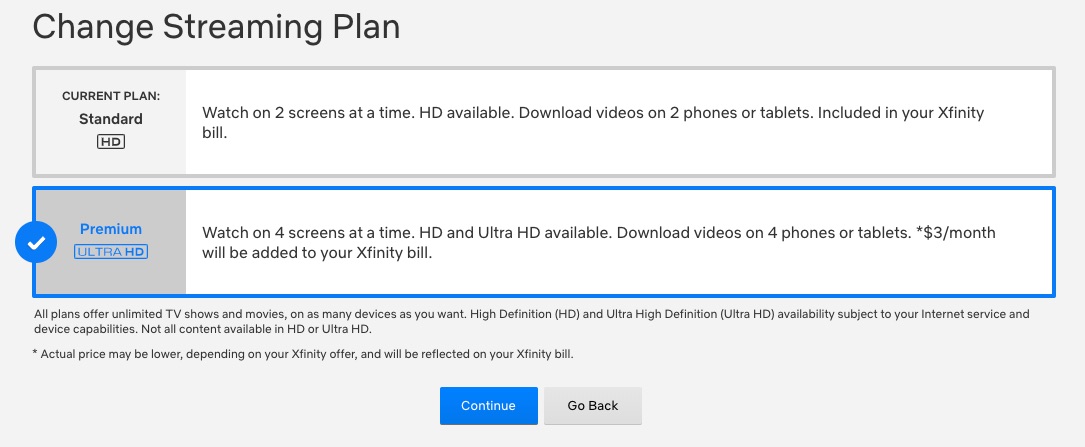Select the Premium plan label
The image size is (1085, 447).
(111, 229)
